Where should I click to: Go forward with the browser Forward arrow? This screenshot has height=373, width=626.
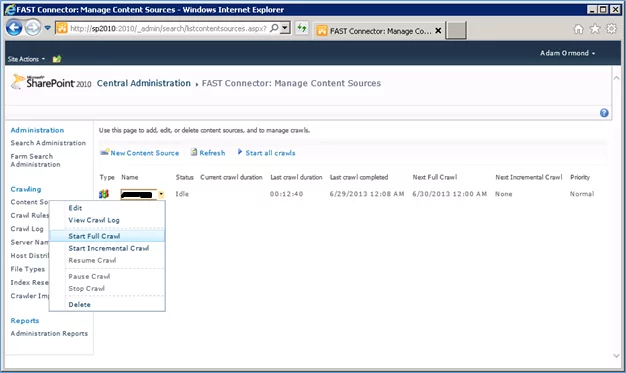33,28
